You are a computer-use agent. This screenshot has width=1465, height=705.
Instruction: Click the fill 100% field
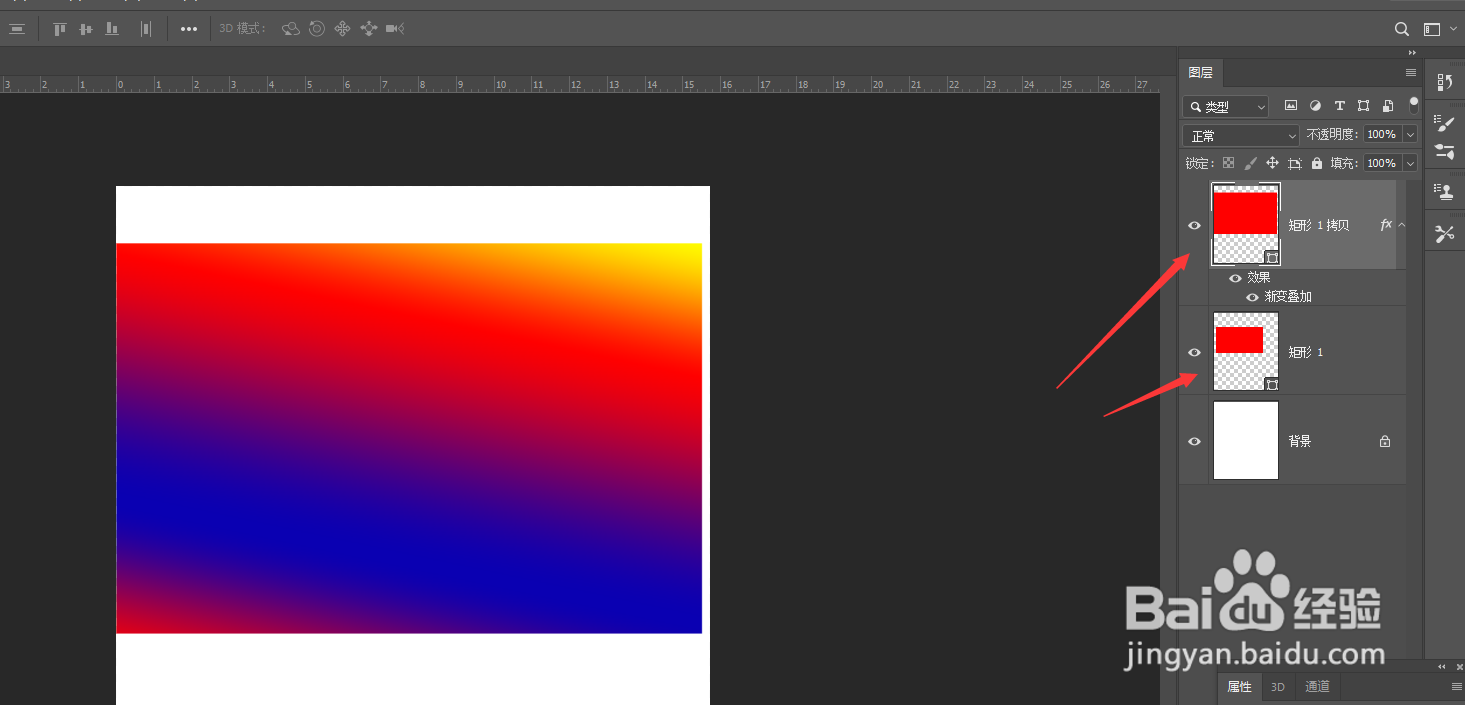tap(1382, 163)
